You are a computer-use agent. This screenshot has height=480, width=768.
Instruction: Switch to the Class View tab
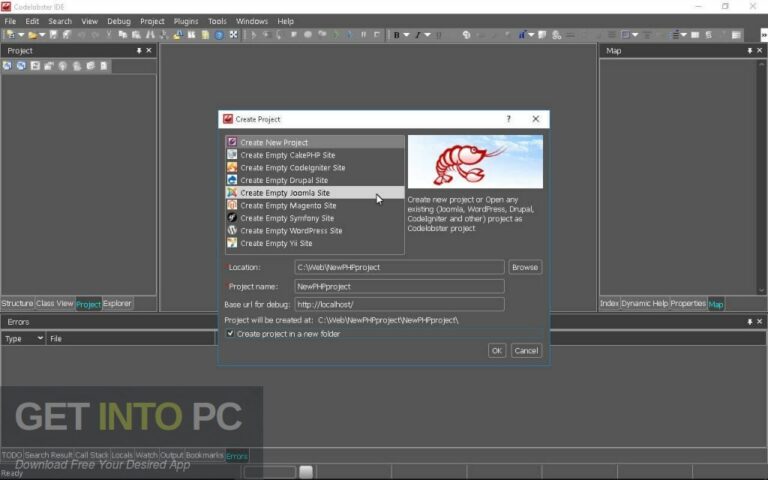pyautogui.click(x=54, y=304)
